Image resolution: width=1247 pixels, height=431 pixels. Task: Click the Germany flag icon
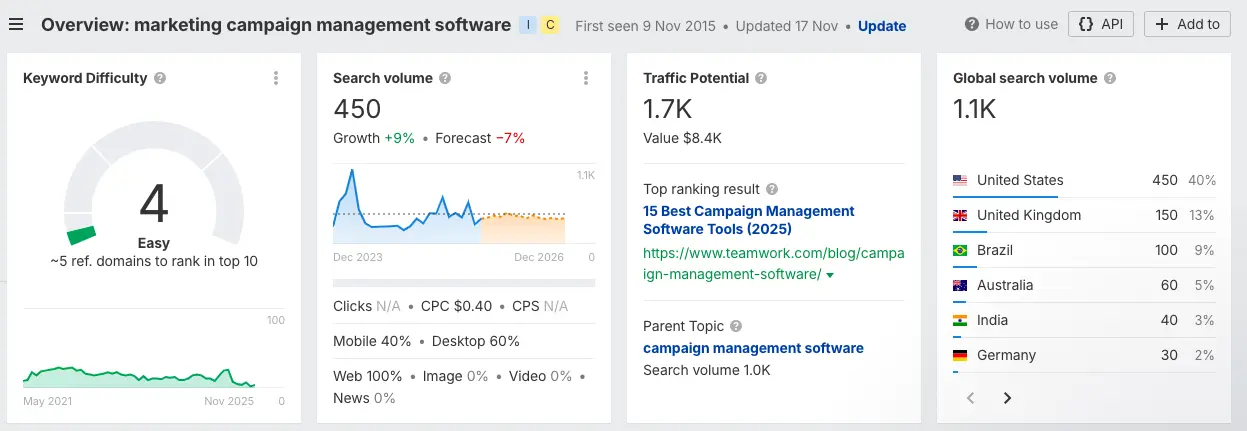(960, 356)
